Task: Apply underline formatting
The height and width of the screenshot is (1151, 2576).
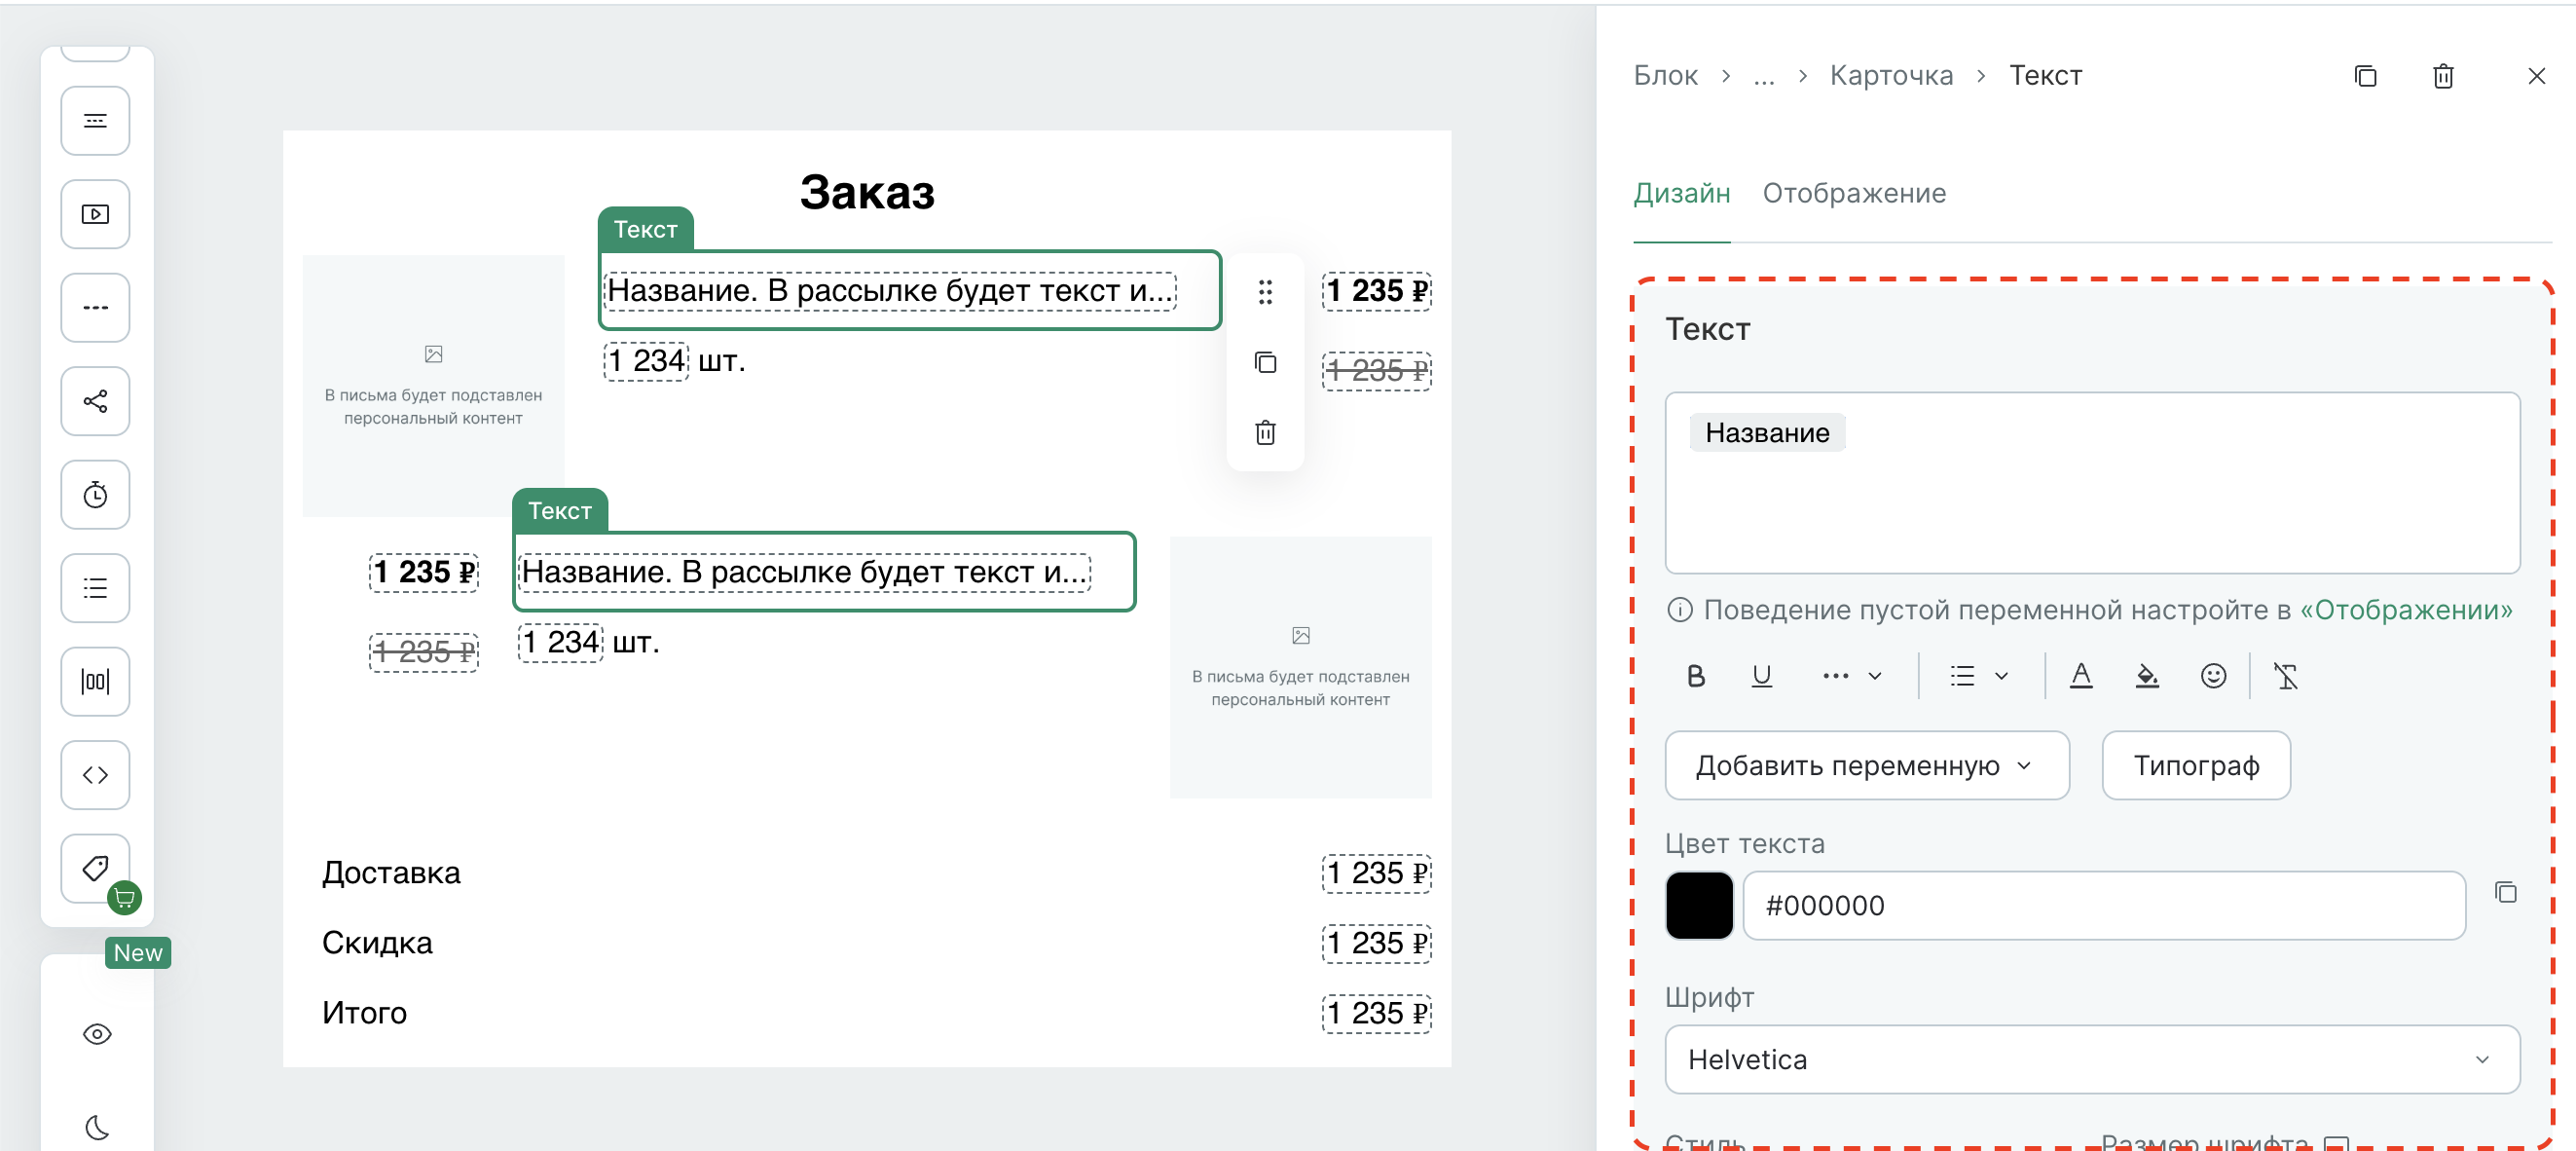Action: coord(1761,677)
